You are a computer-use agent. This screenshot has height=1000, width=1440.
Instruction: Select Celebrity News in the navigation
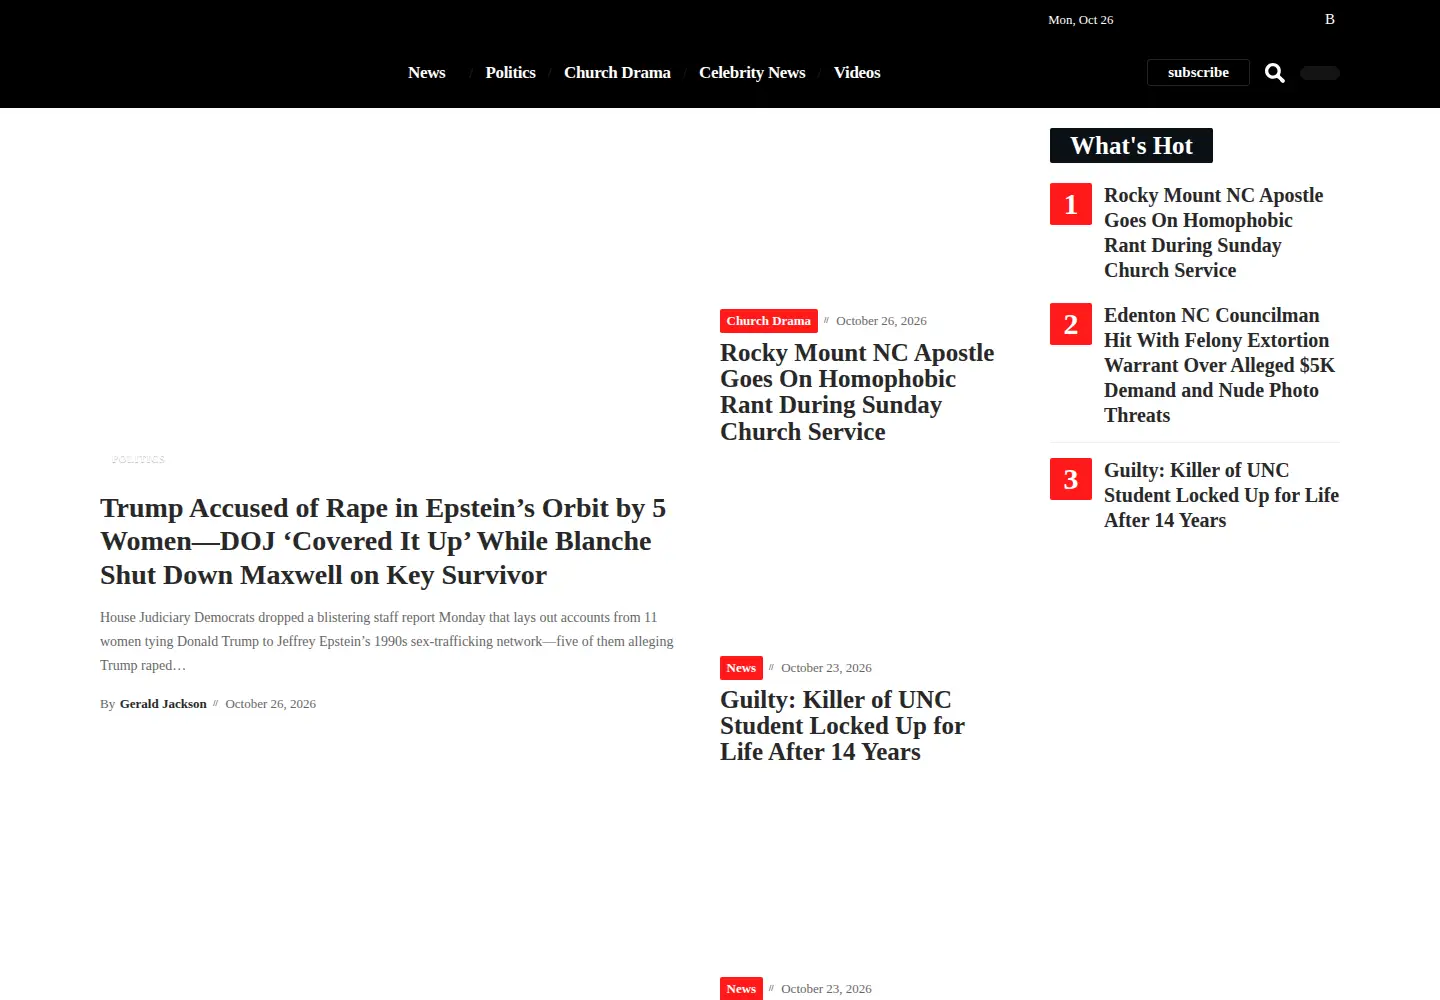pos(752,73)
